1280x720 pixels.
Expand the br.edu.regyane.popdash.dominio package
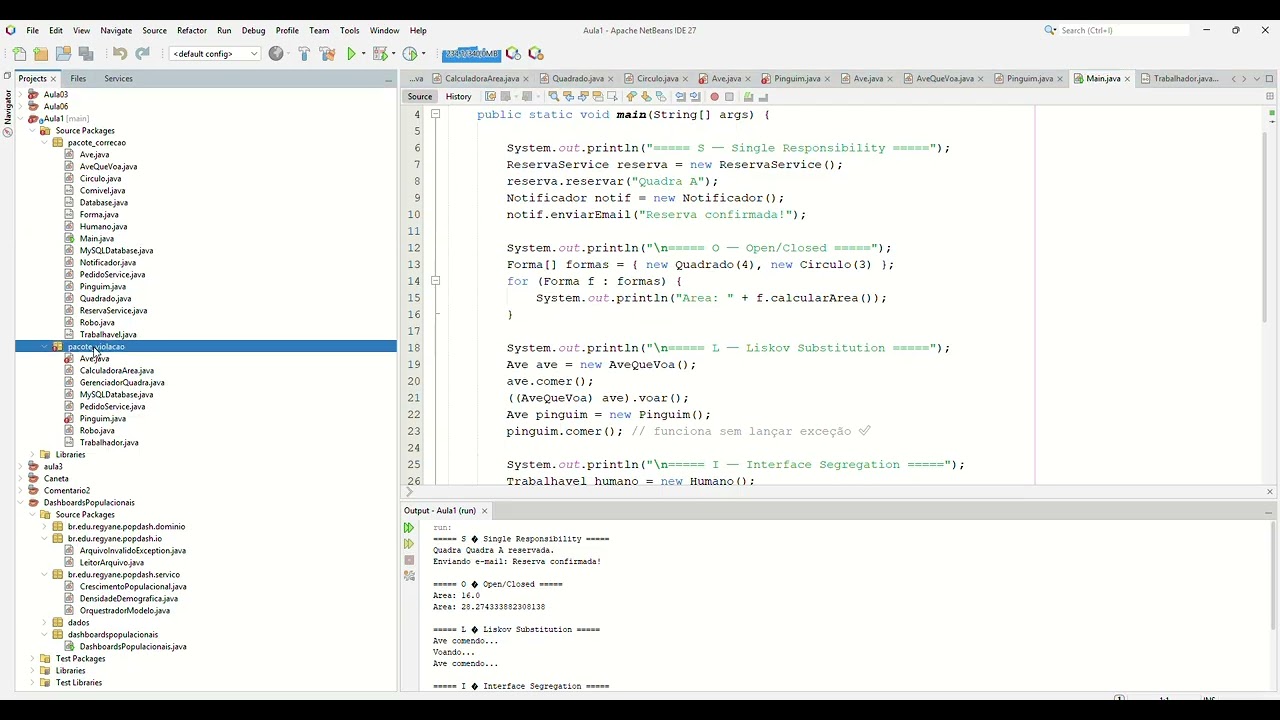(x=45, y=526)
